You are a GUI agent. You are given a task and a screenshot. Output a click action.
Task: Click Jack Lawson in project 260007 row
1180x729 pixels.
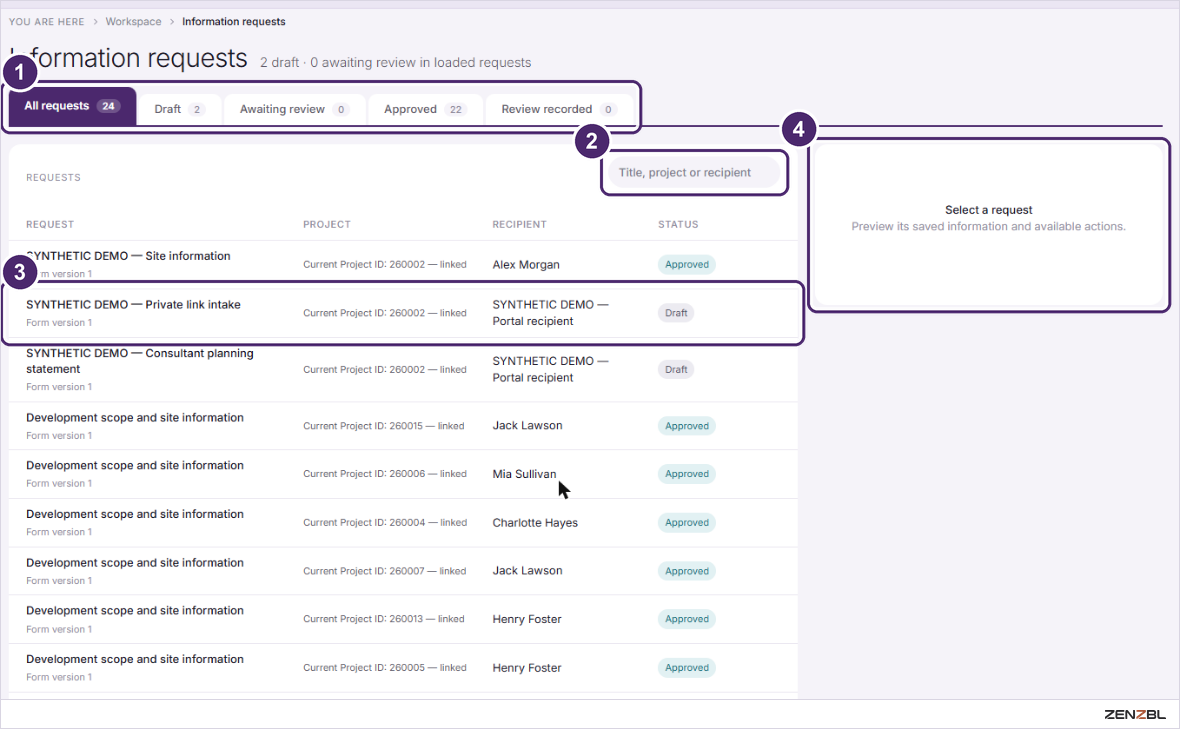point(528,571)
